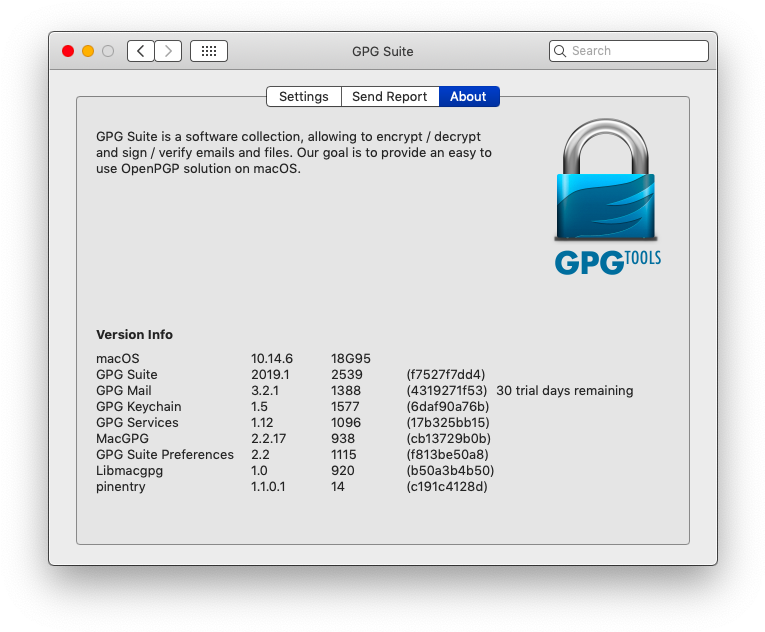This screenshot has width=765, height=632.
Task: Select the build value '1115'
Action: (344, 454)
